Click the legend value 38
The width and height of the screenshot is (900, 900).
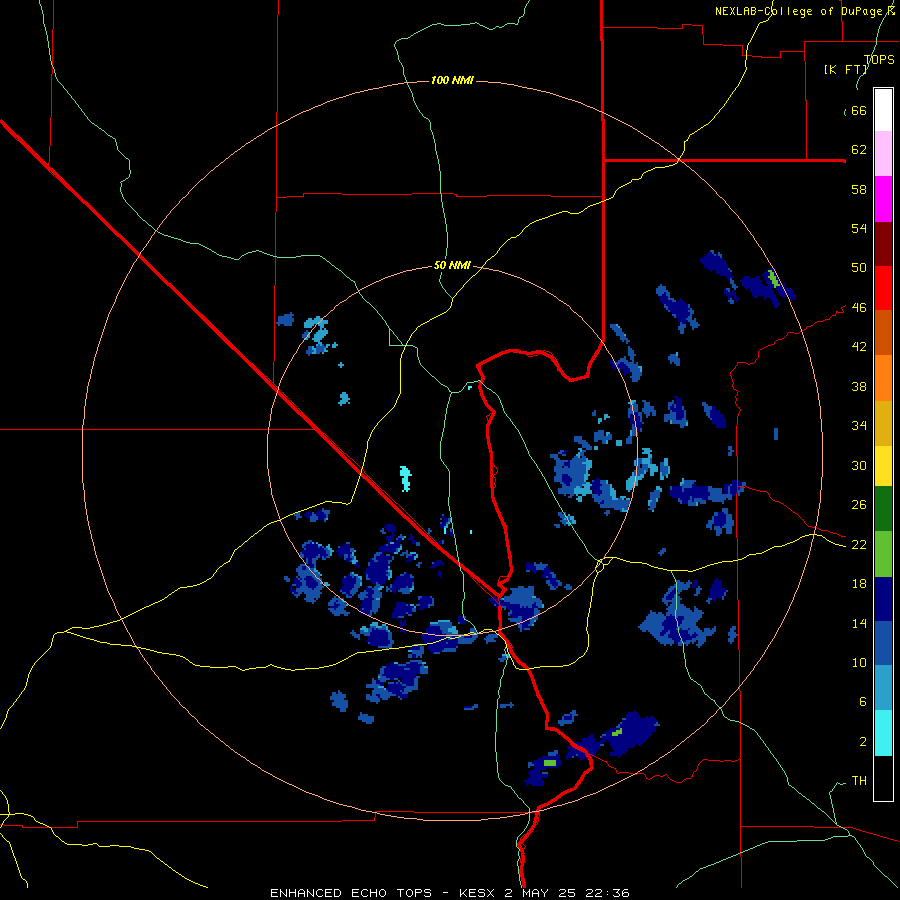point(859,386)
